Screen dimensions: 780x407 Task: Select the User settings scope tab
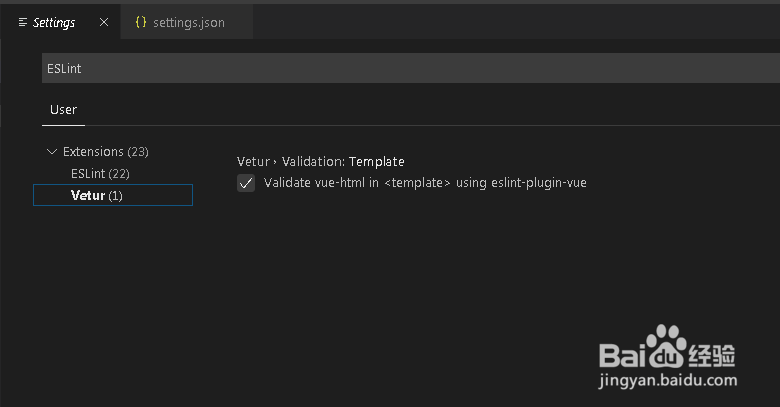(x=63, y=110)
